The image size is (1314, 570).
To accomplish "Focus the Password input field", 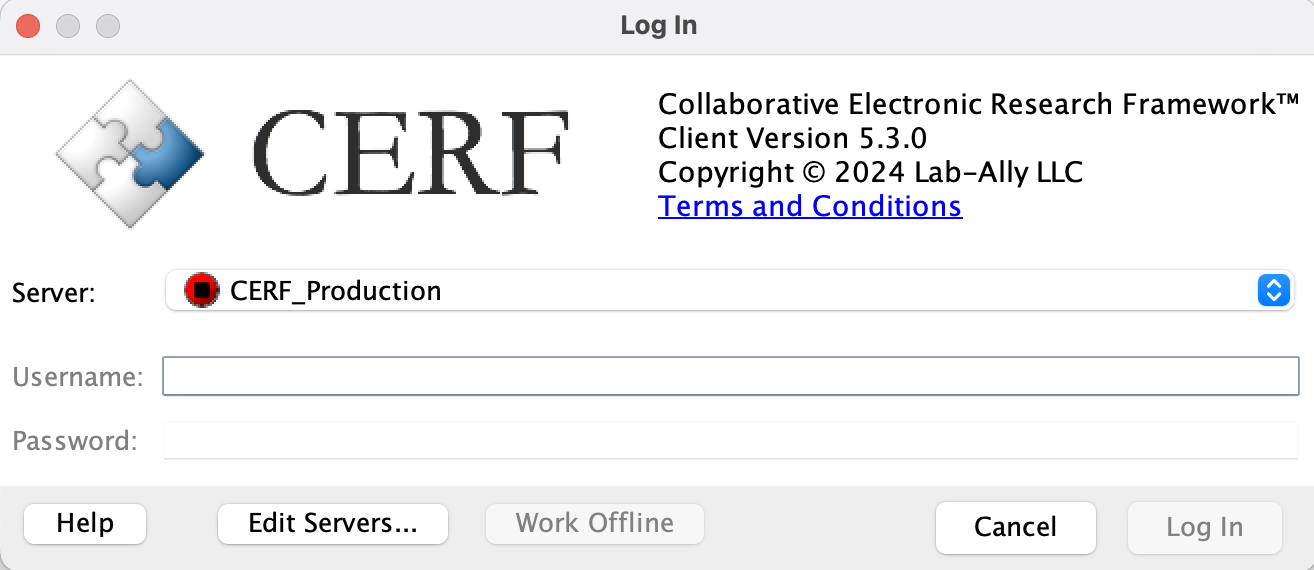I will 730,441.
